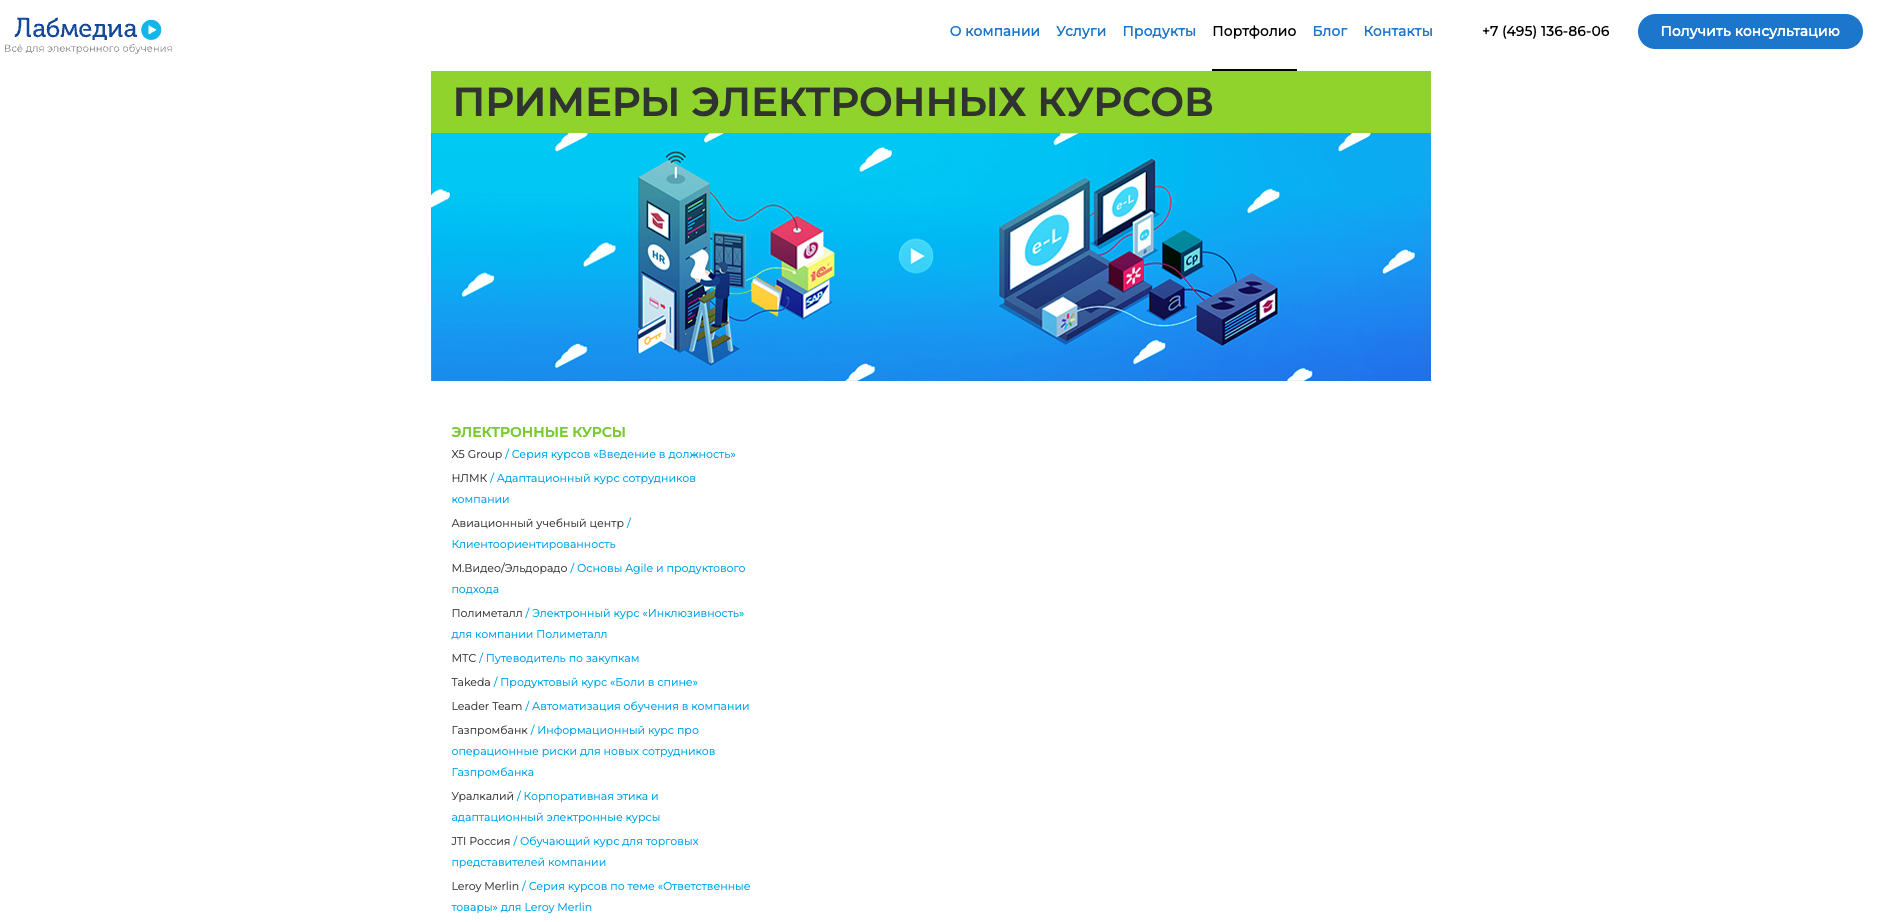Select the Портфолио tab
The height and width of the screenshot is (922, 1877).
1254,31
